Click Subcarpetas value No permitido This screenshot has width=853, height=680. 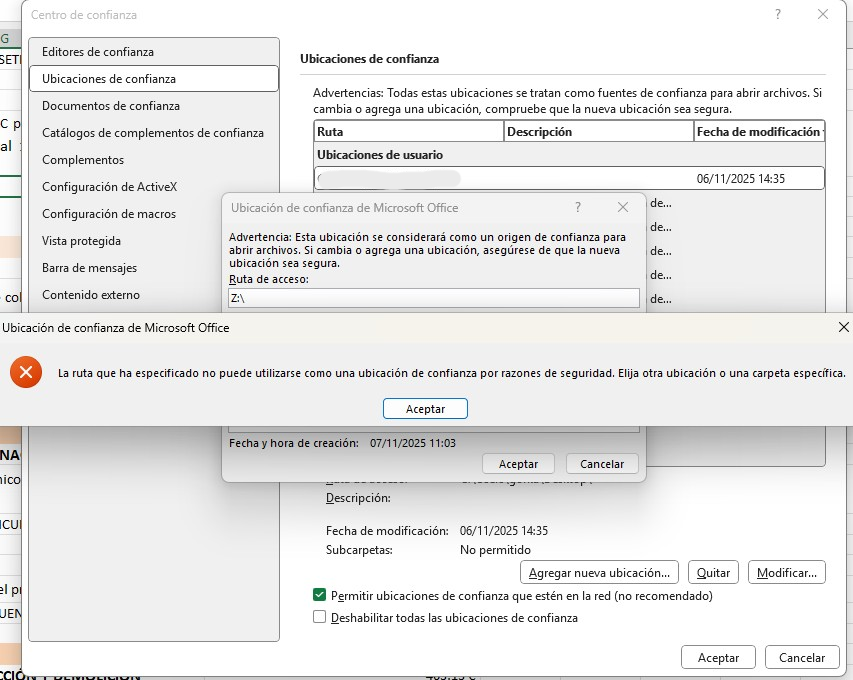[x=495, y=549]
